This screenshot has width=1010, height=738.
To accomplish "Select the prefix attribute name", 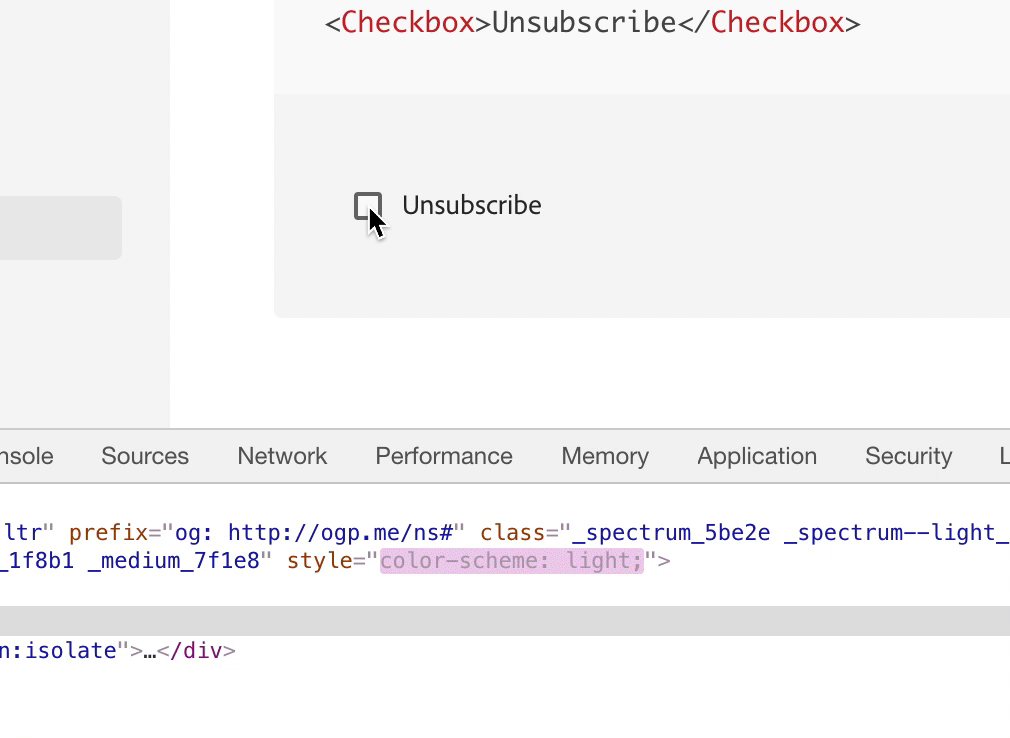I will coord(108,533).
